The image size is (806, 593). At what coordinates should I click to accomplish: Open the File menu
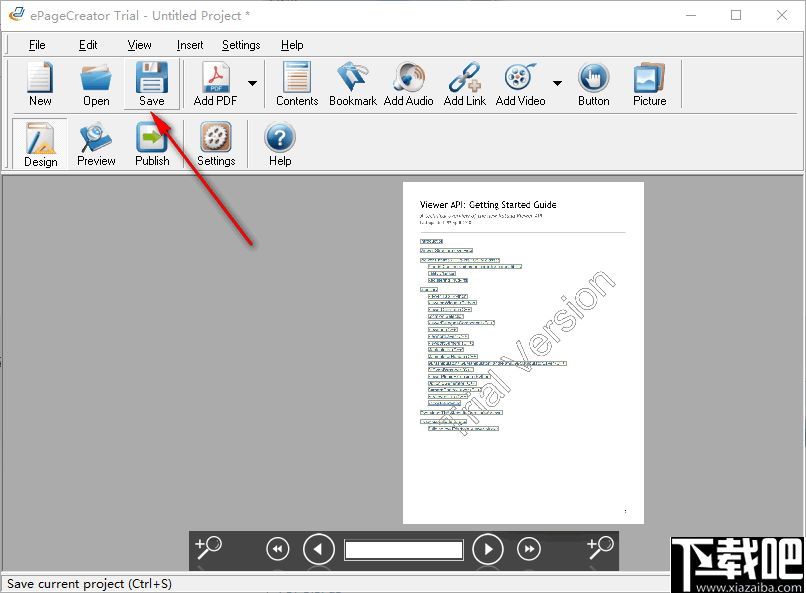[x=37, y=45]
